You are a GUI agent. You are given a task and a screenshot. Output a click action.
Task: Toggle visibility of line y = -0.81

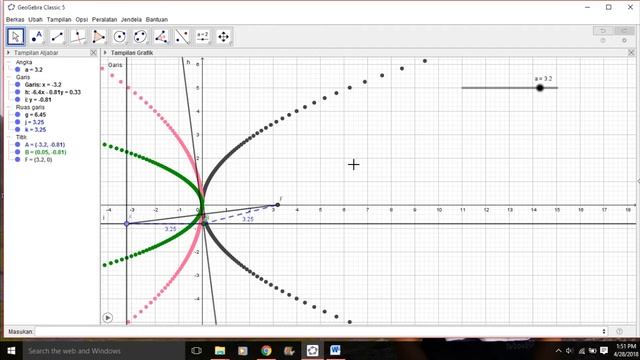pyautogui.click(x=18, y=100)
